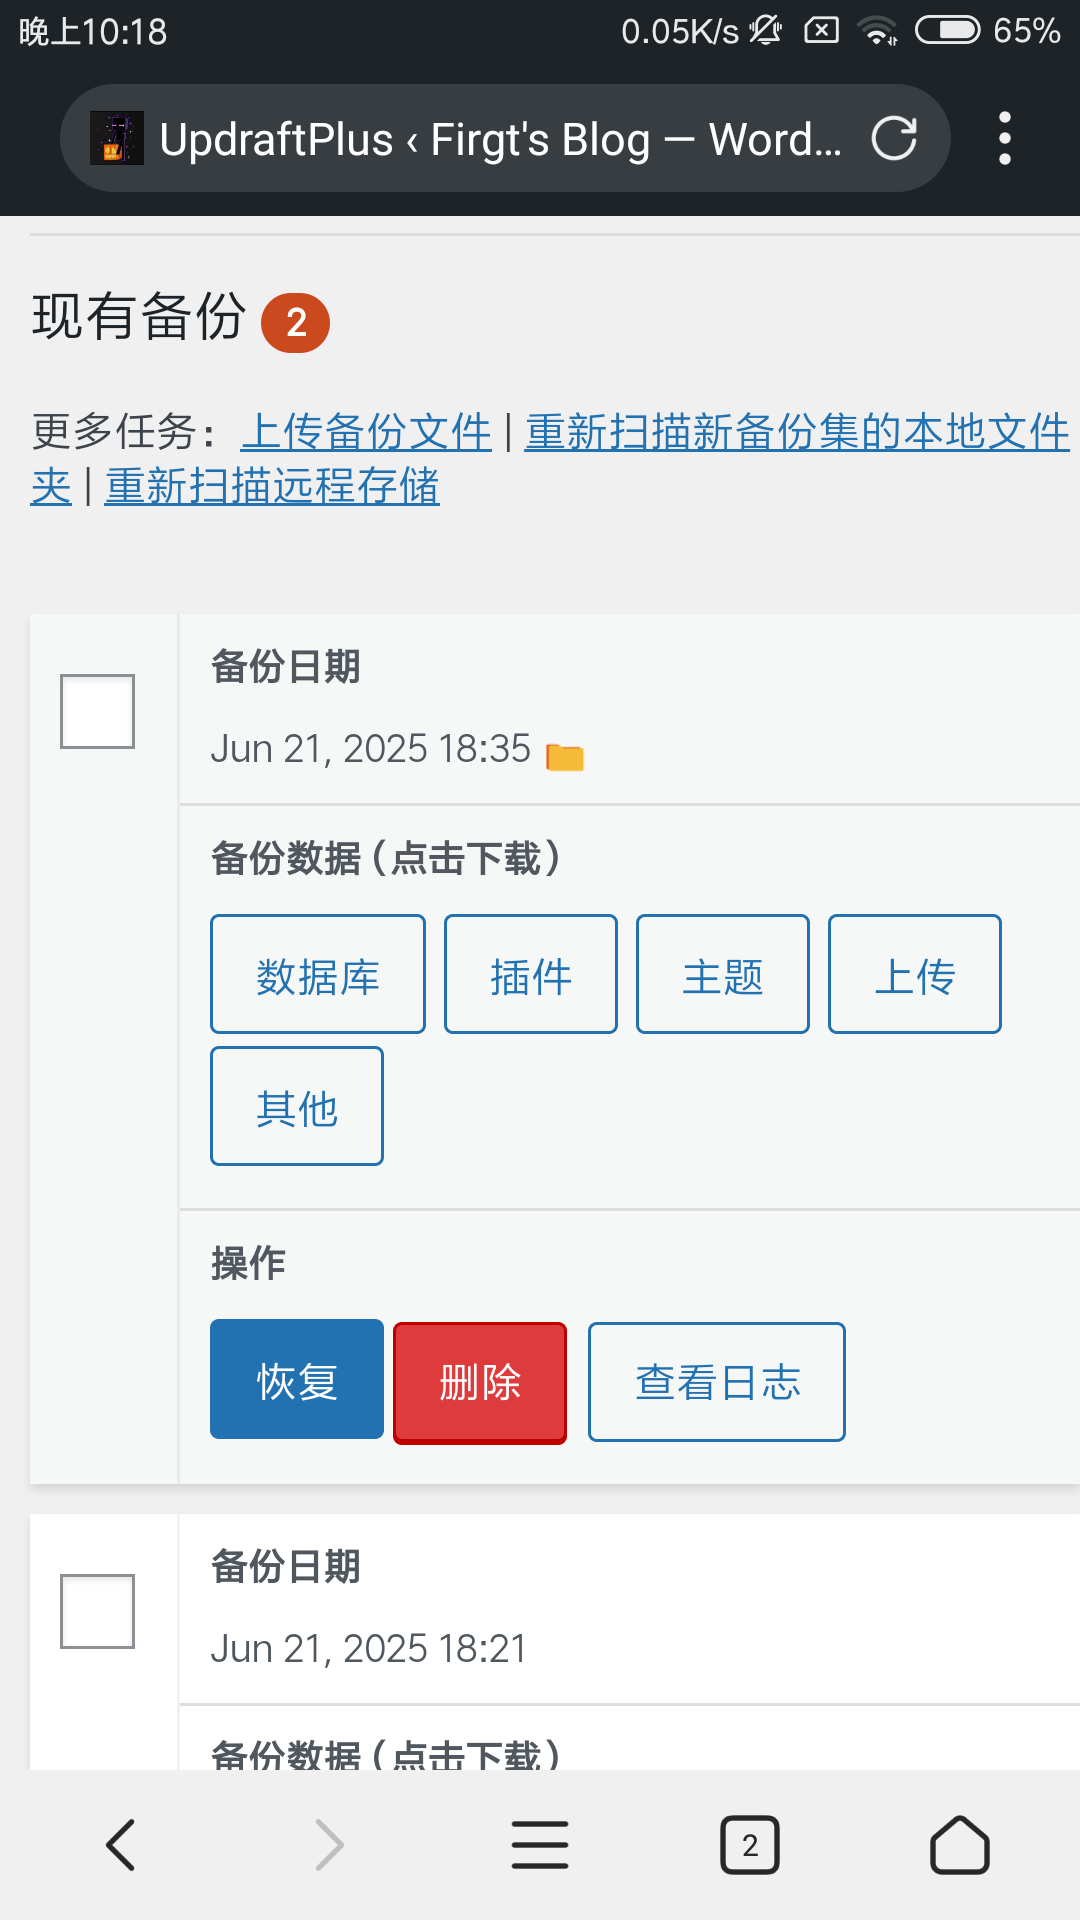The image size is (1080, 1920).
Task: Open 查看日志 for the 18:35 backup
Action: pyautogui.click(x=717, y=1382)
